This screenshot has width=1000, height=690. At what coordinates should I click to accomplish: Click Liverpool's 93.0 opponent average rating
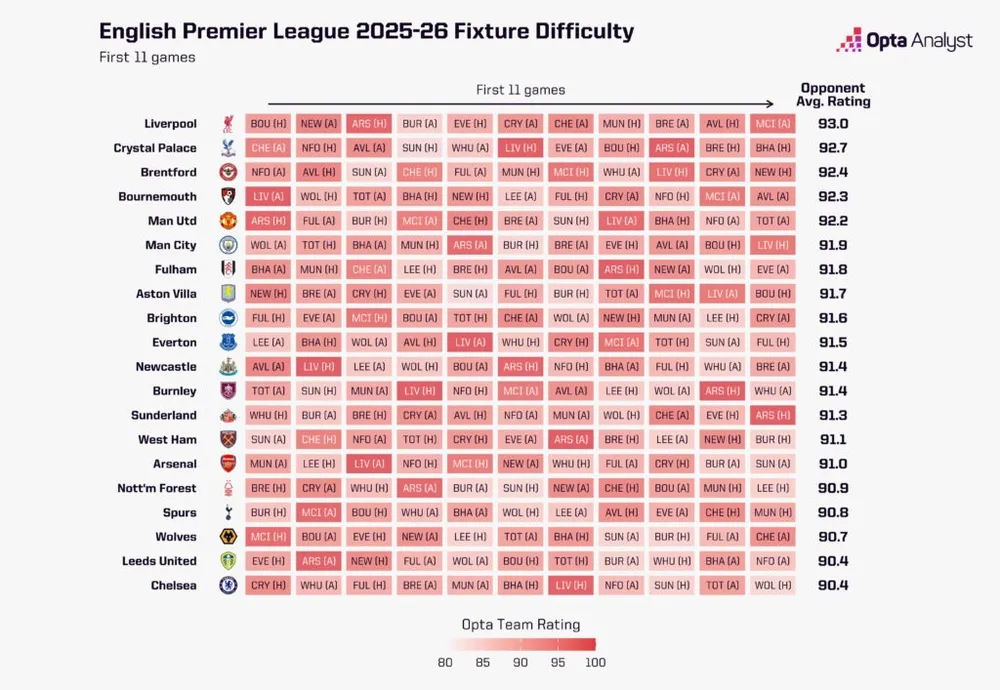pos(833,124)
